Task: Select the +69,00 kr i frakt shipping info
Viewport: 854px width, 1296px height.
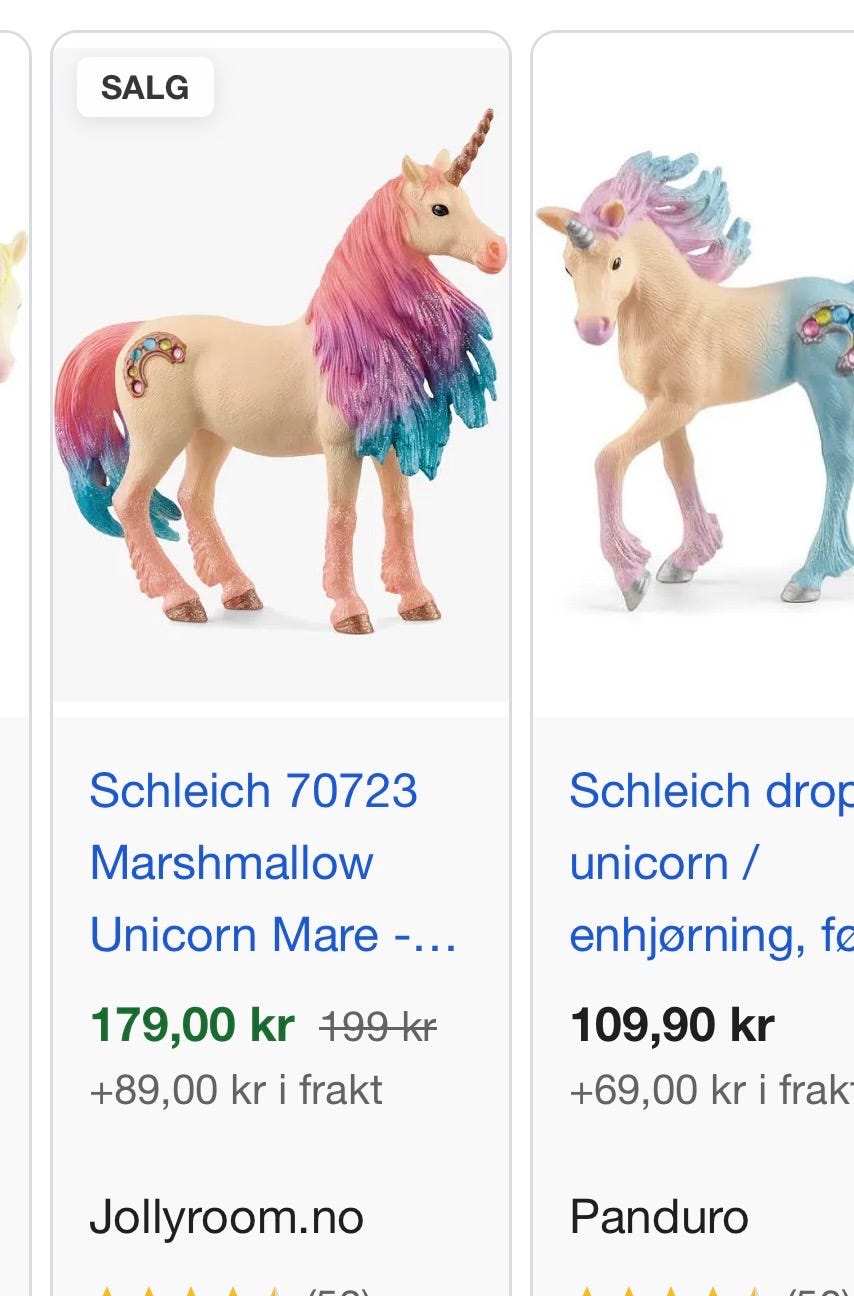Action: [712, 1089]
